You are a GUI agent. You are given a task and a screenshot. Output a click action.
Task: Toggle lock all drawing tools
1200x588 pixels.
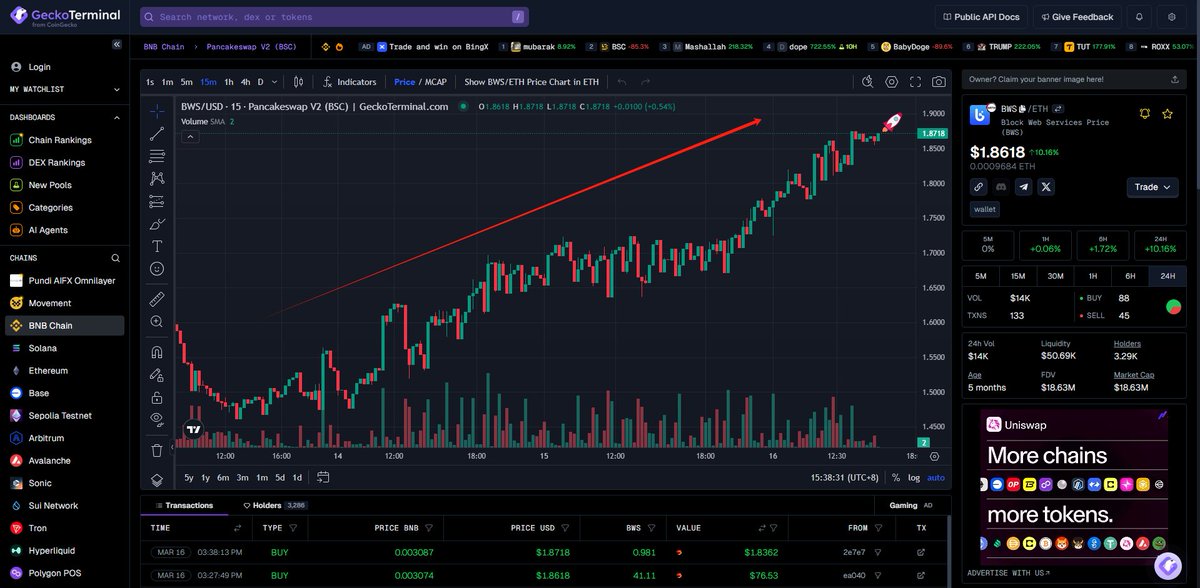point(157,397)
